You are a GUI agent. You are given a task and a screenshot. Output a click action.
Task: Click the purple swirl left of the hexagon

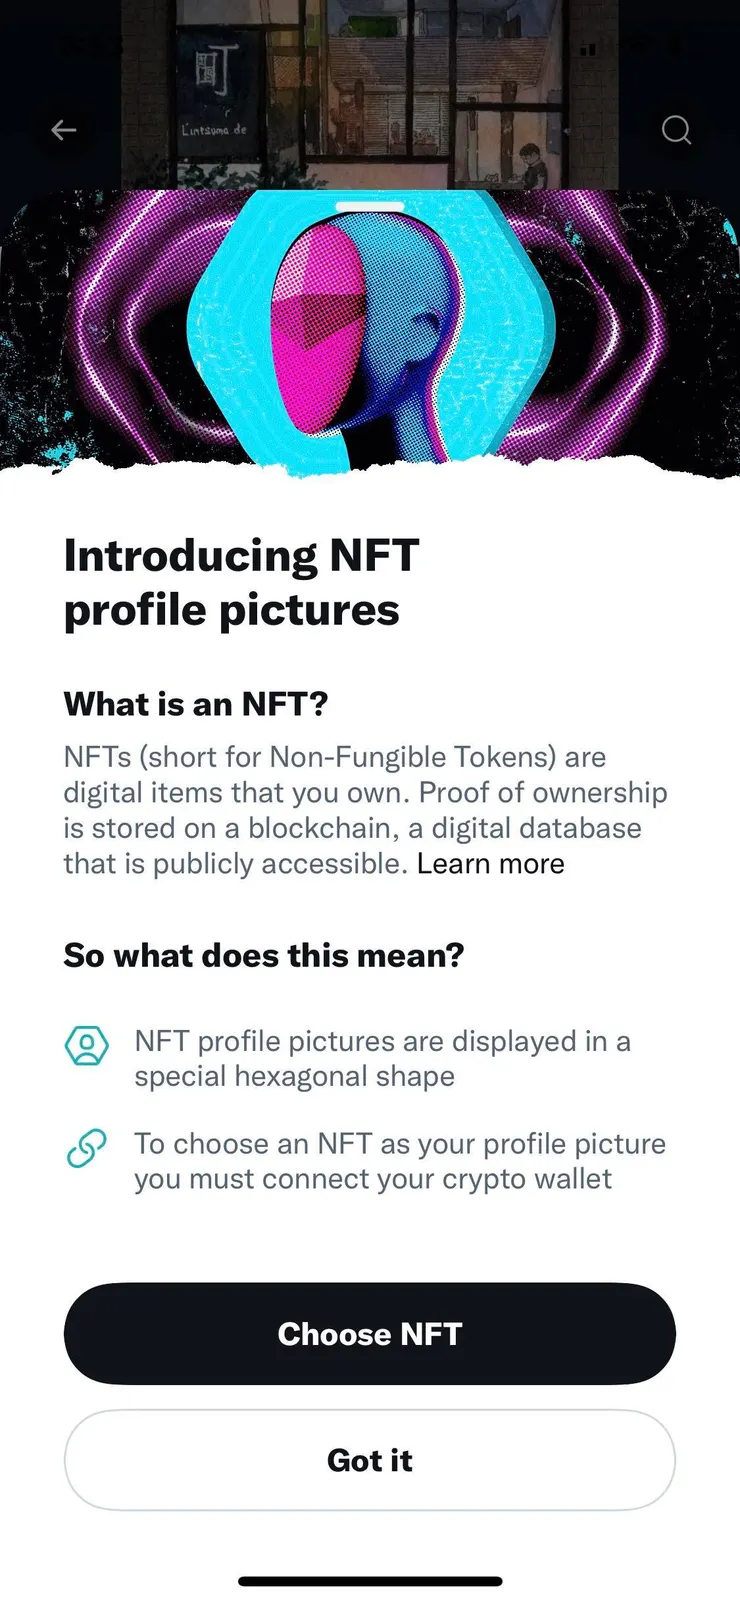pos(140,330)
